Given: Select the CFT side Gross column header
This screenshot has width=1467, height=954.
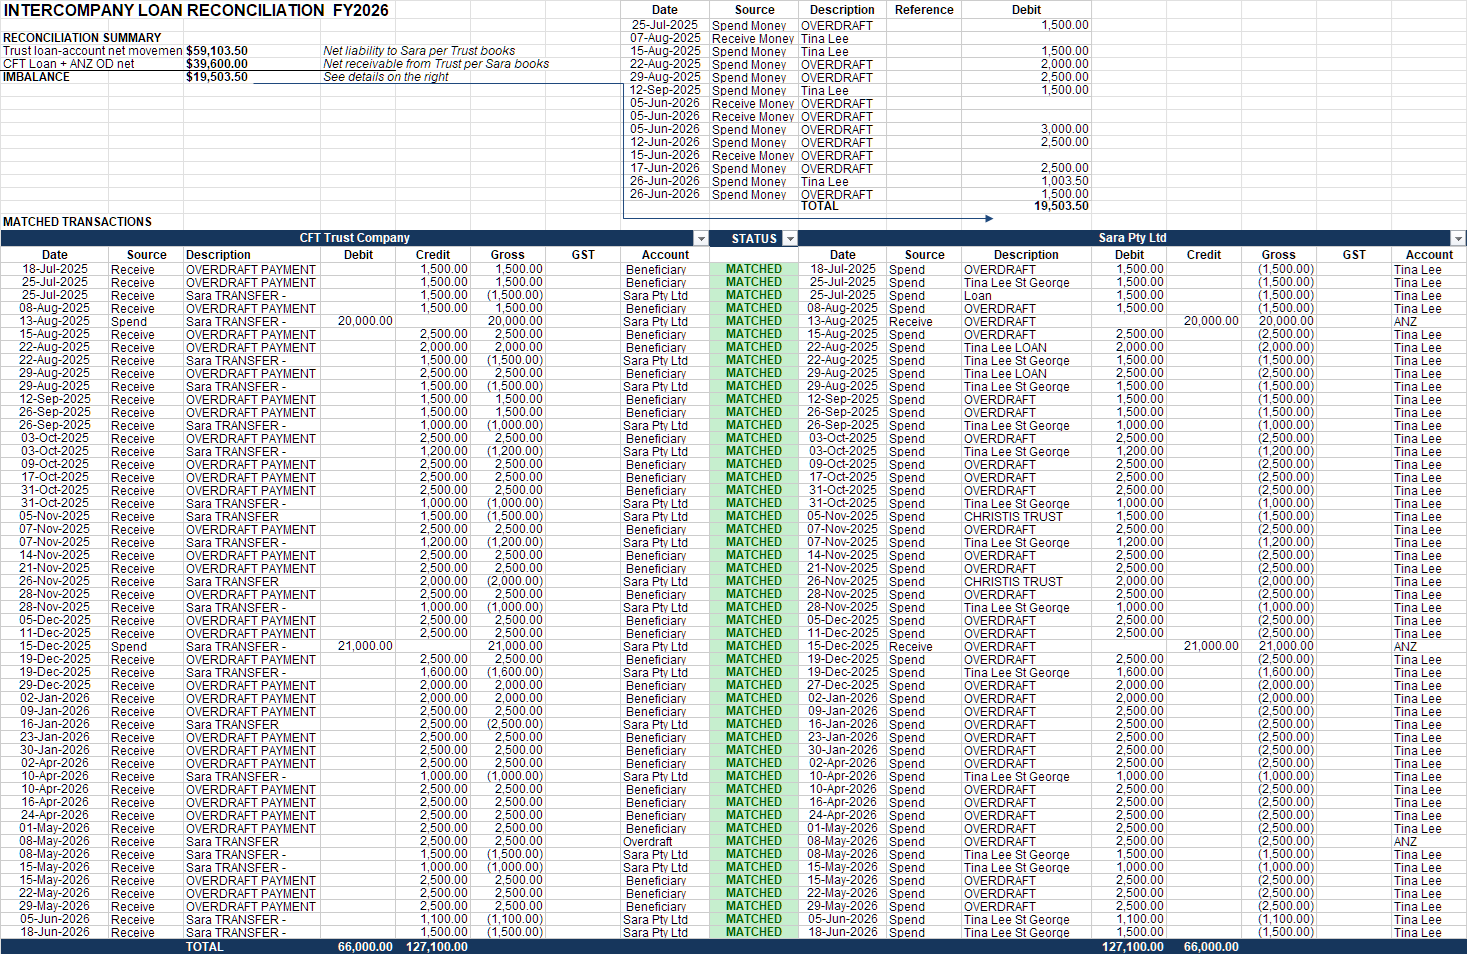Looking at the screenshot, I should (x=507, y=255).
